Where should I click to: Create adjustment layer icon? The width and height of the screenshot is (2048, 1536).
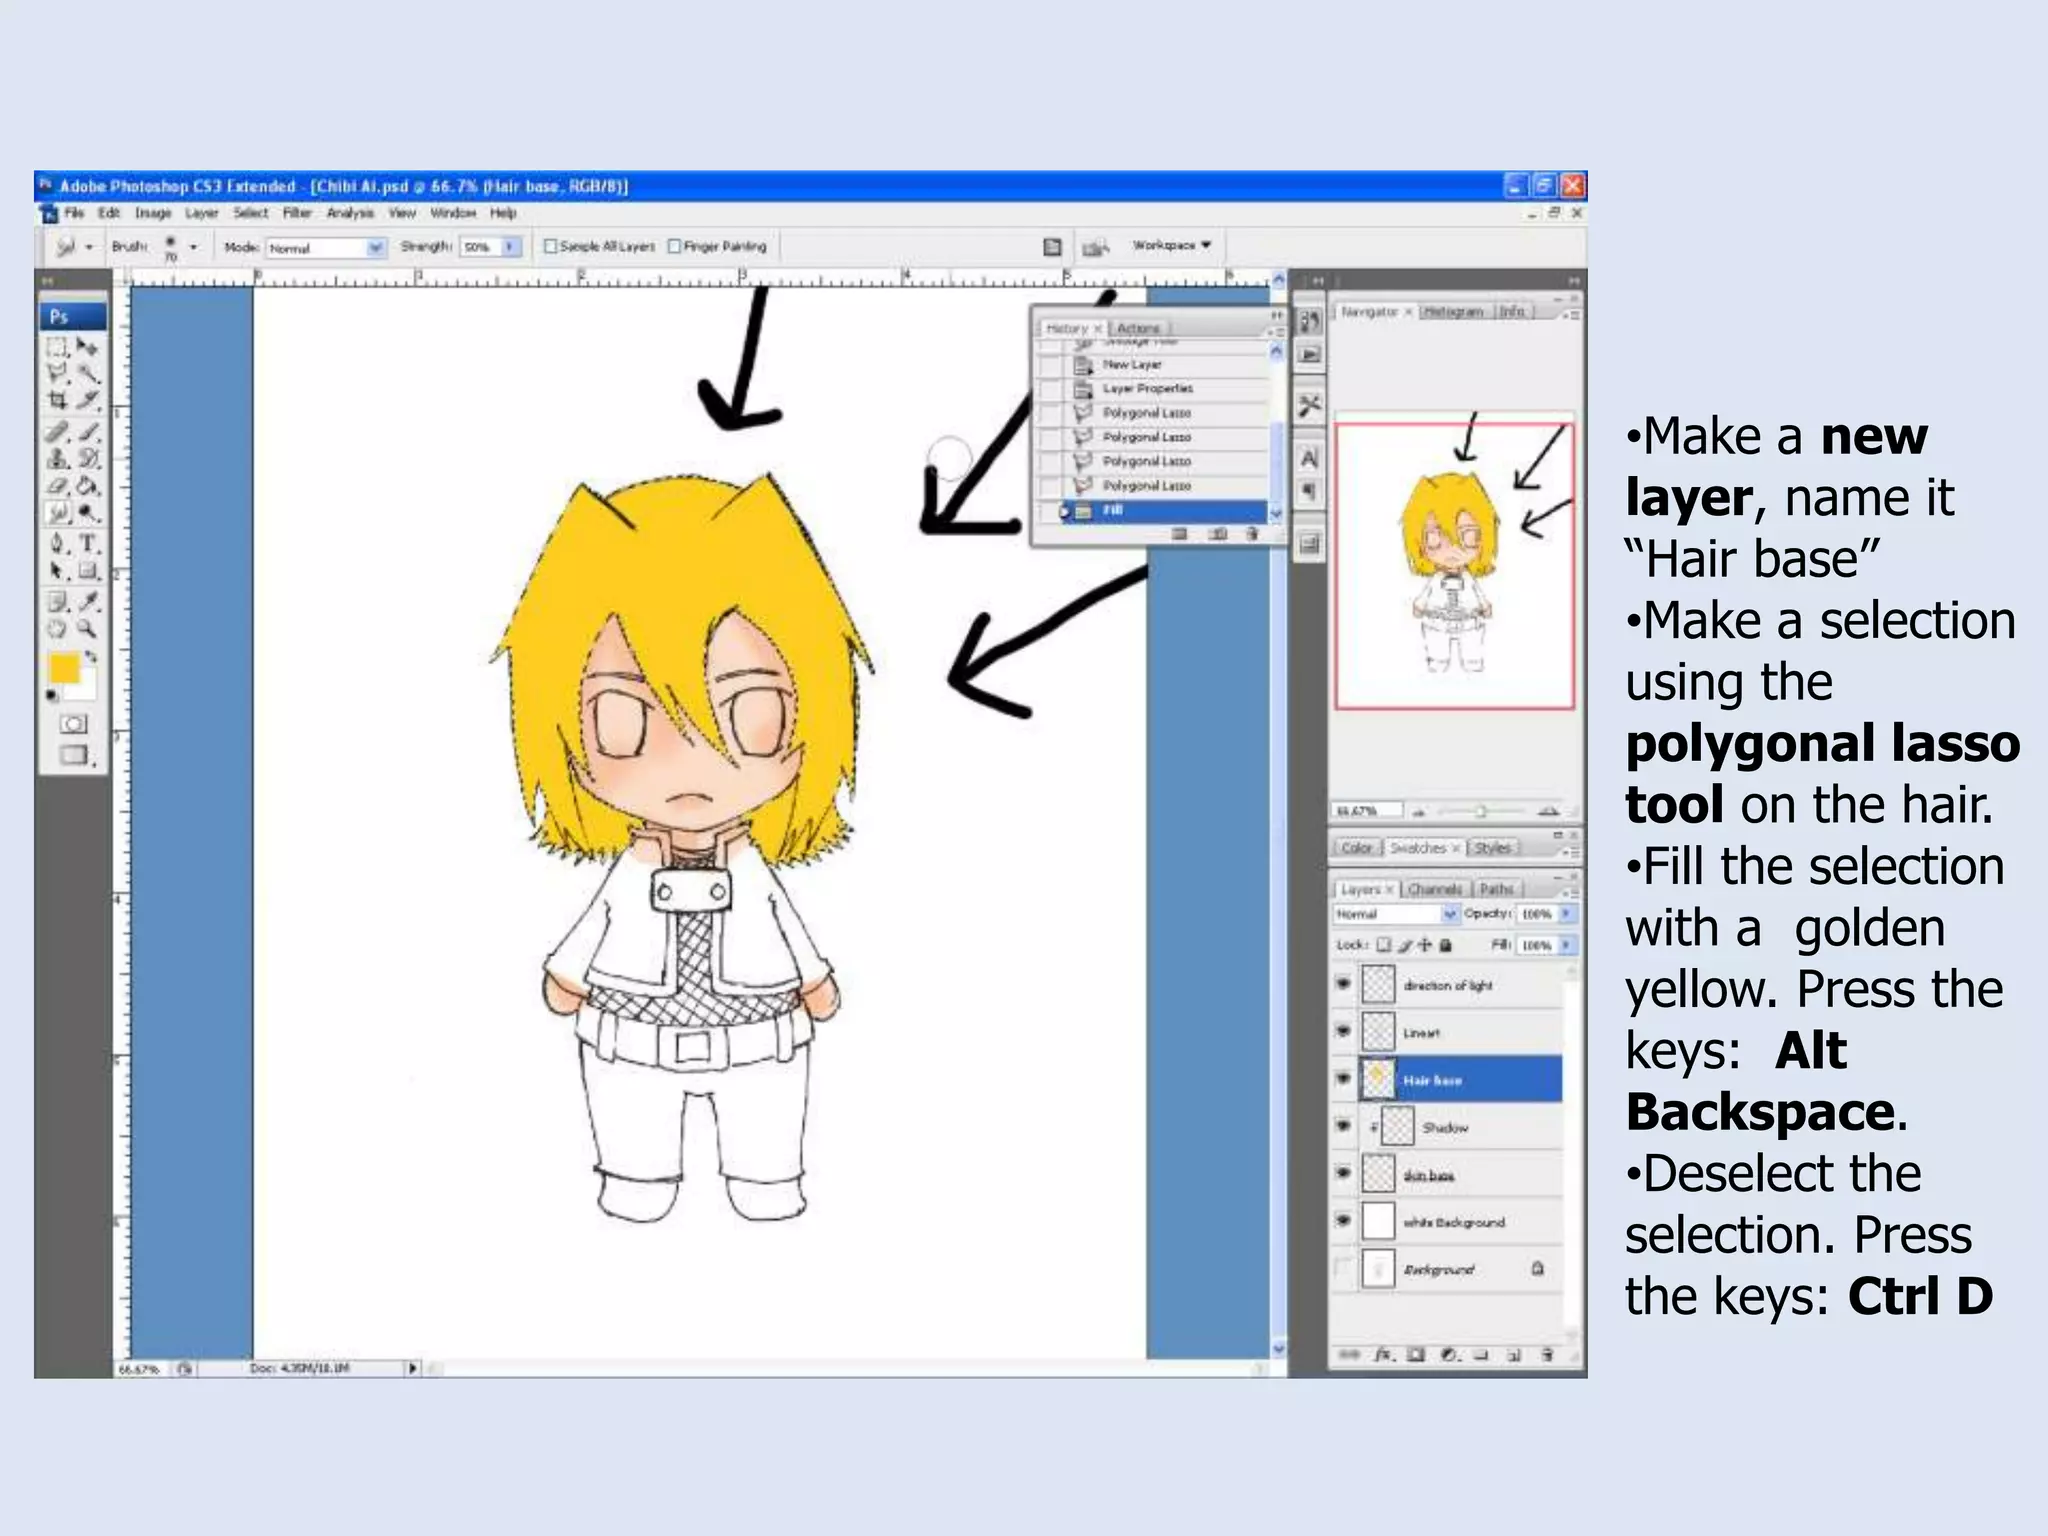[x=1449, y=1355]
